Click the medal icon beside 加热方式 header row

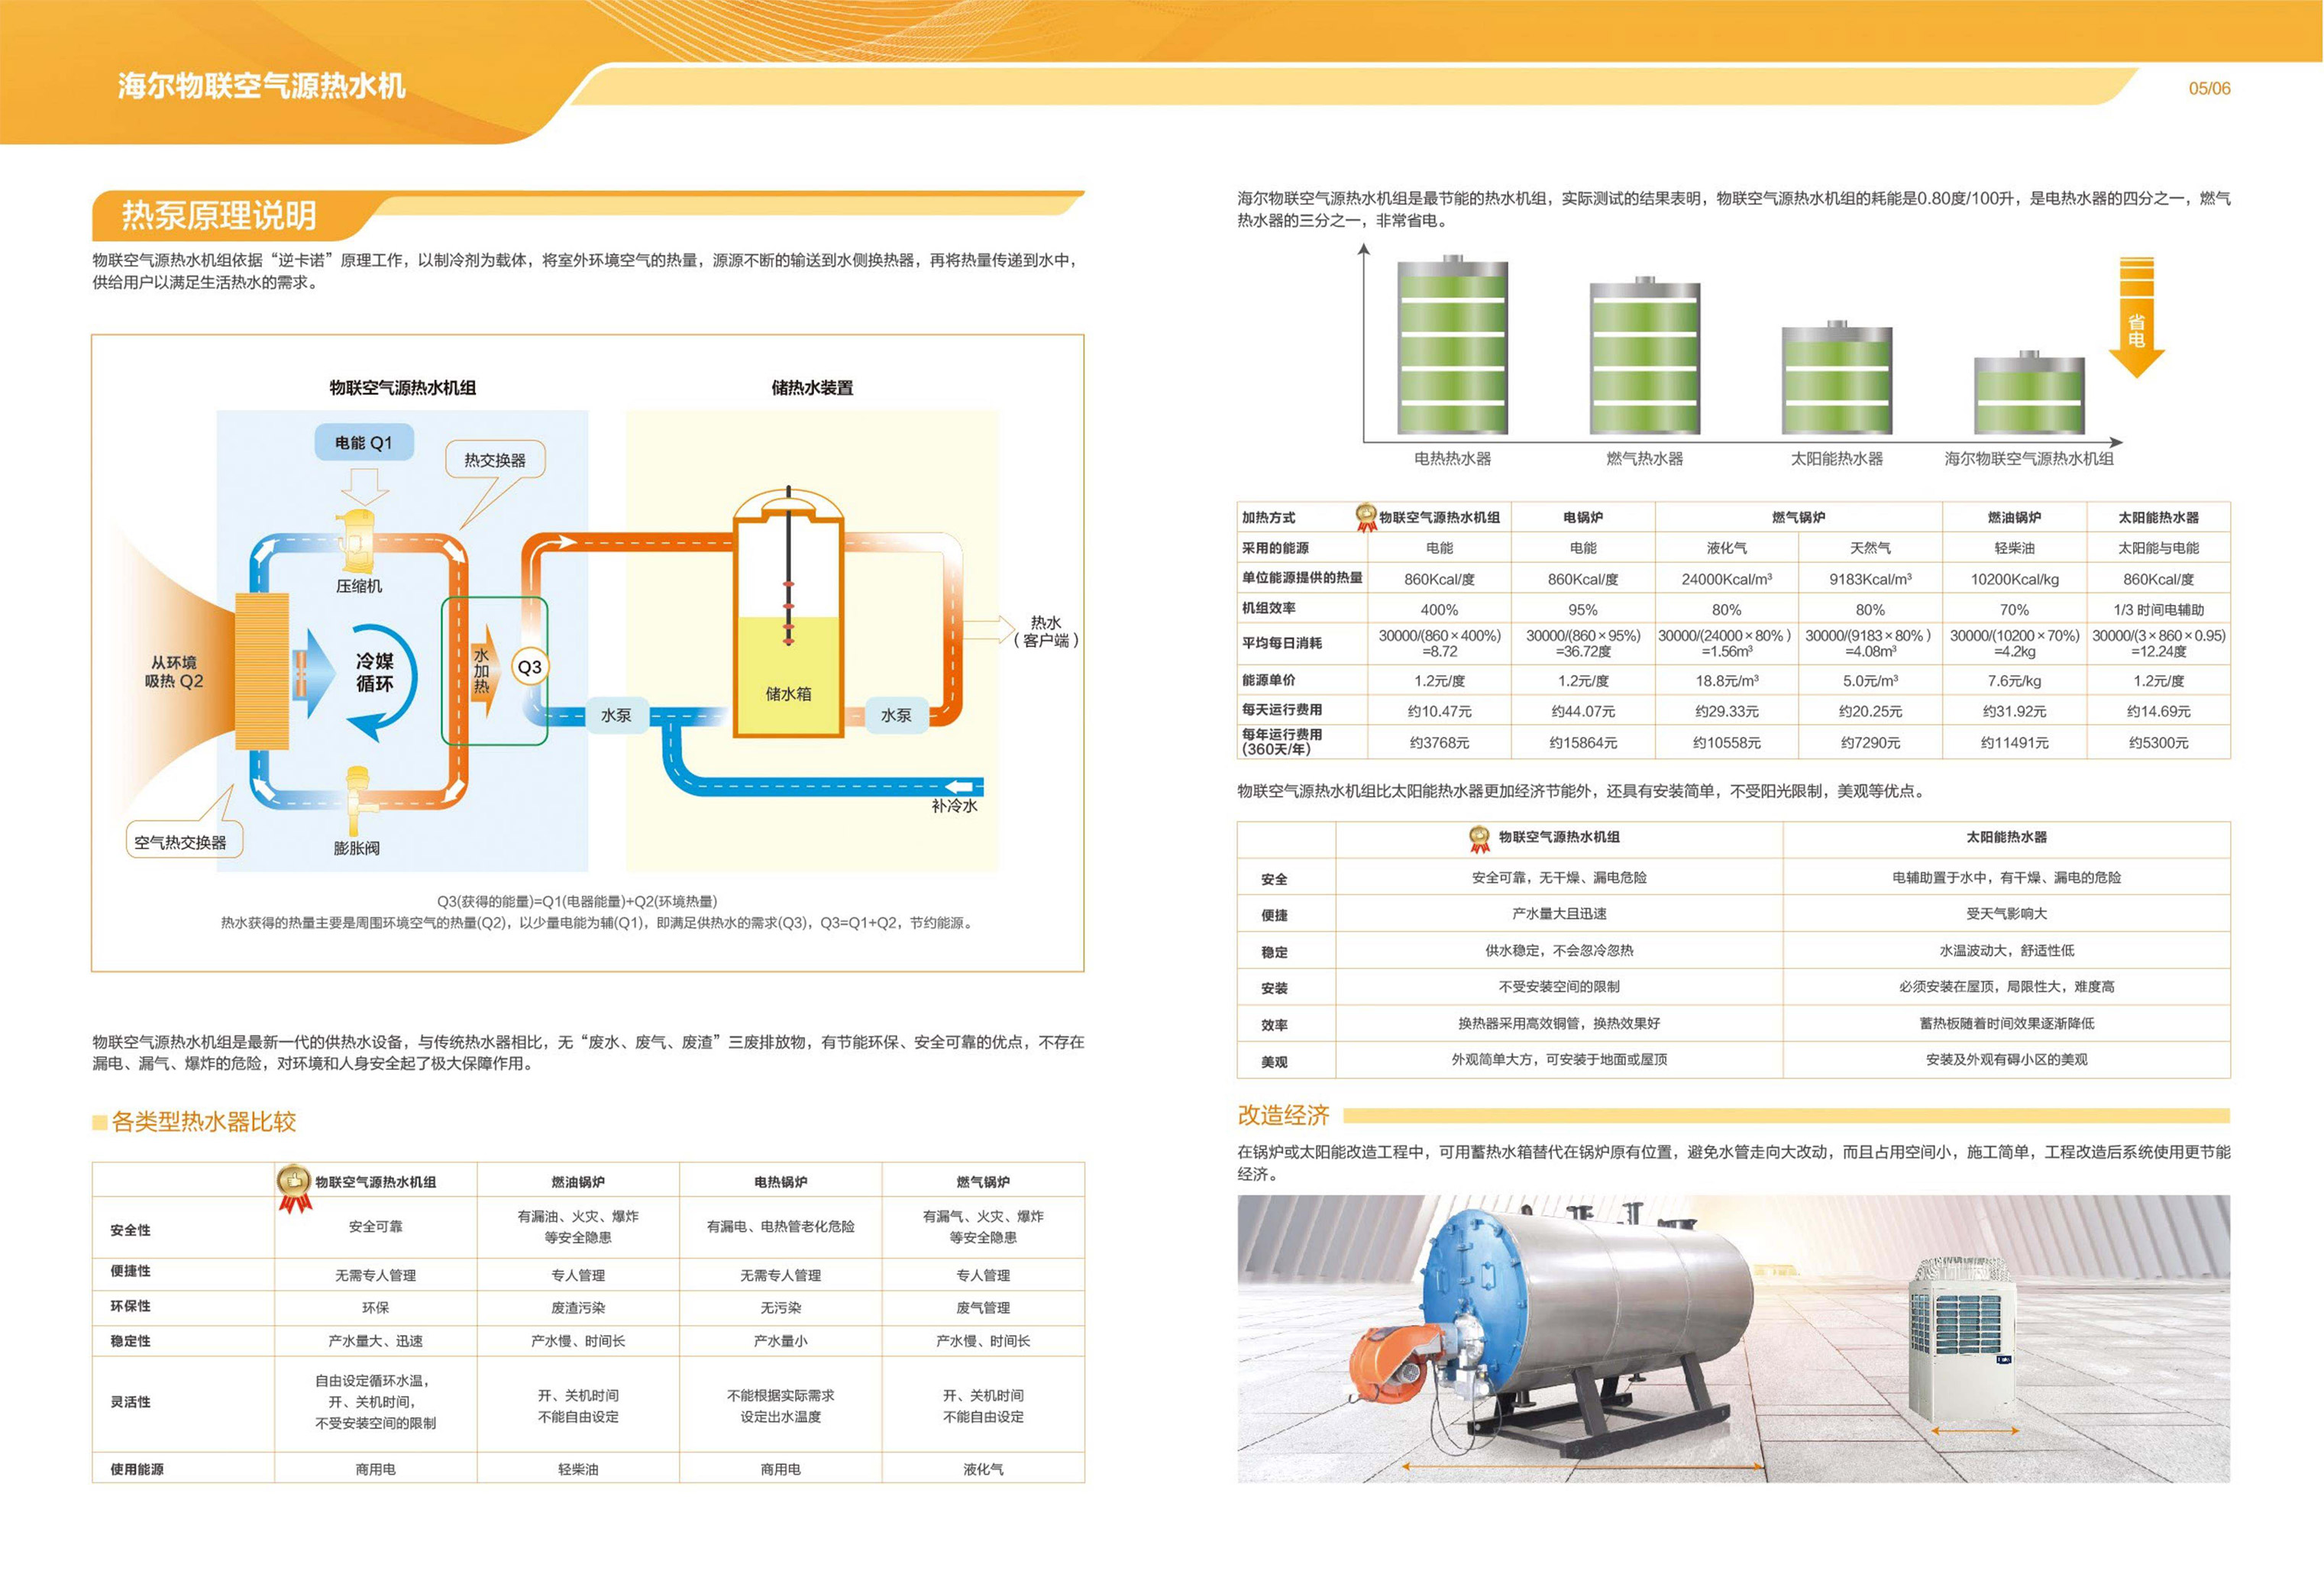(x=1366, y=517)
